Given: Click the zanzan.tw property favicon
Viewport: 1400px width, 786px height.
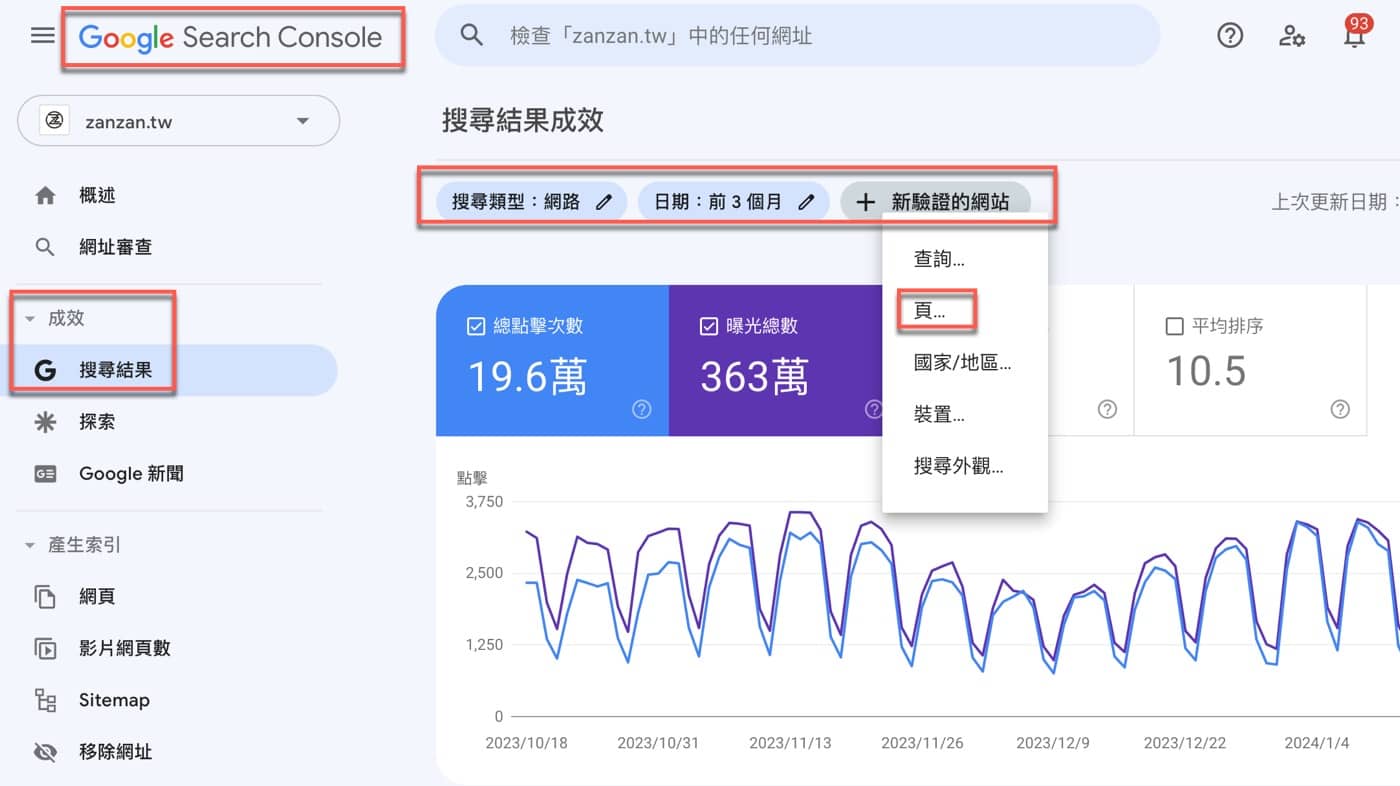Looking at the screenshot, I should click(54, 122).
